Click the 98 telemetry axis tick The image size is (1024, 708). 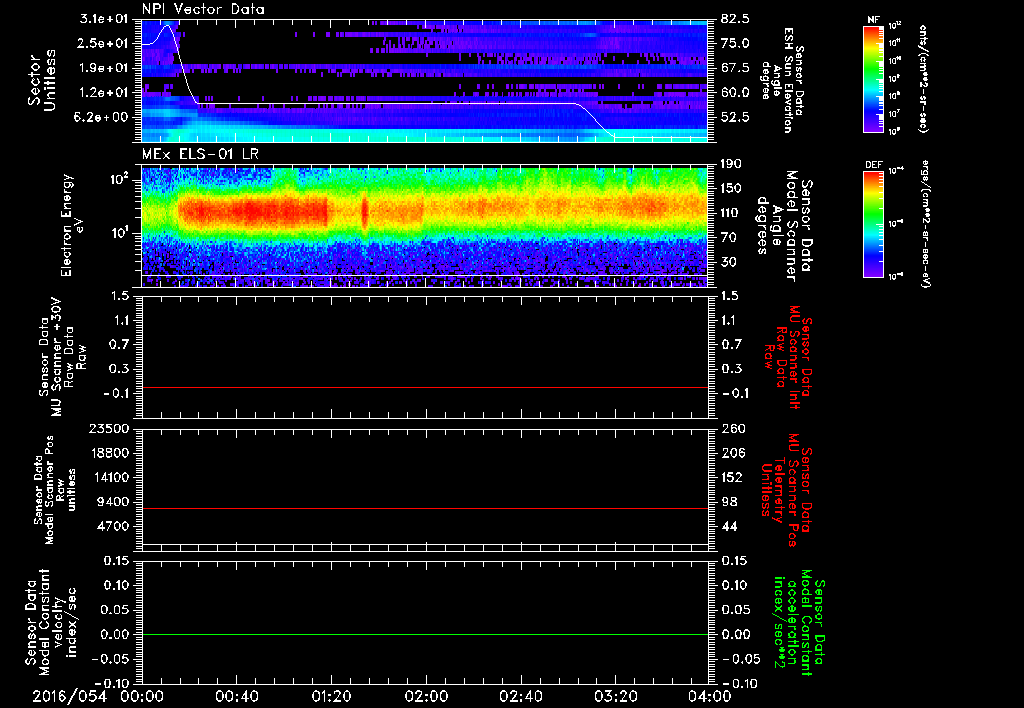[x=731, y=502]
